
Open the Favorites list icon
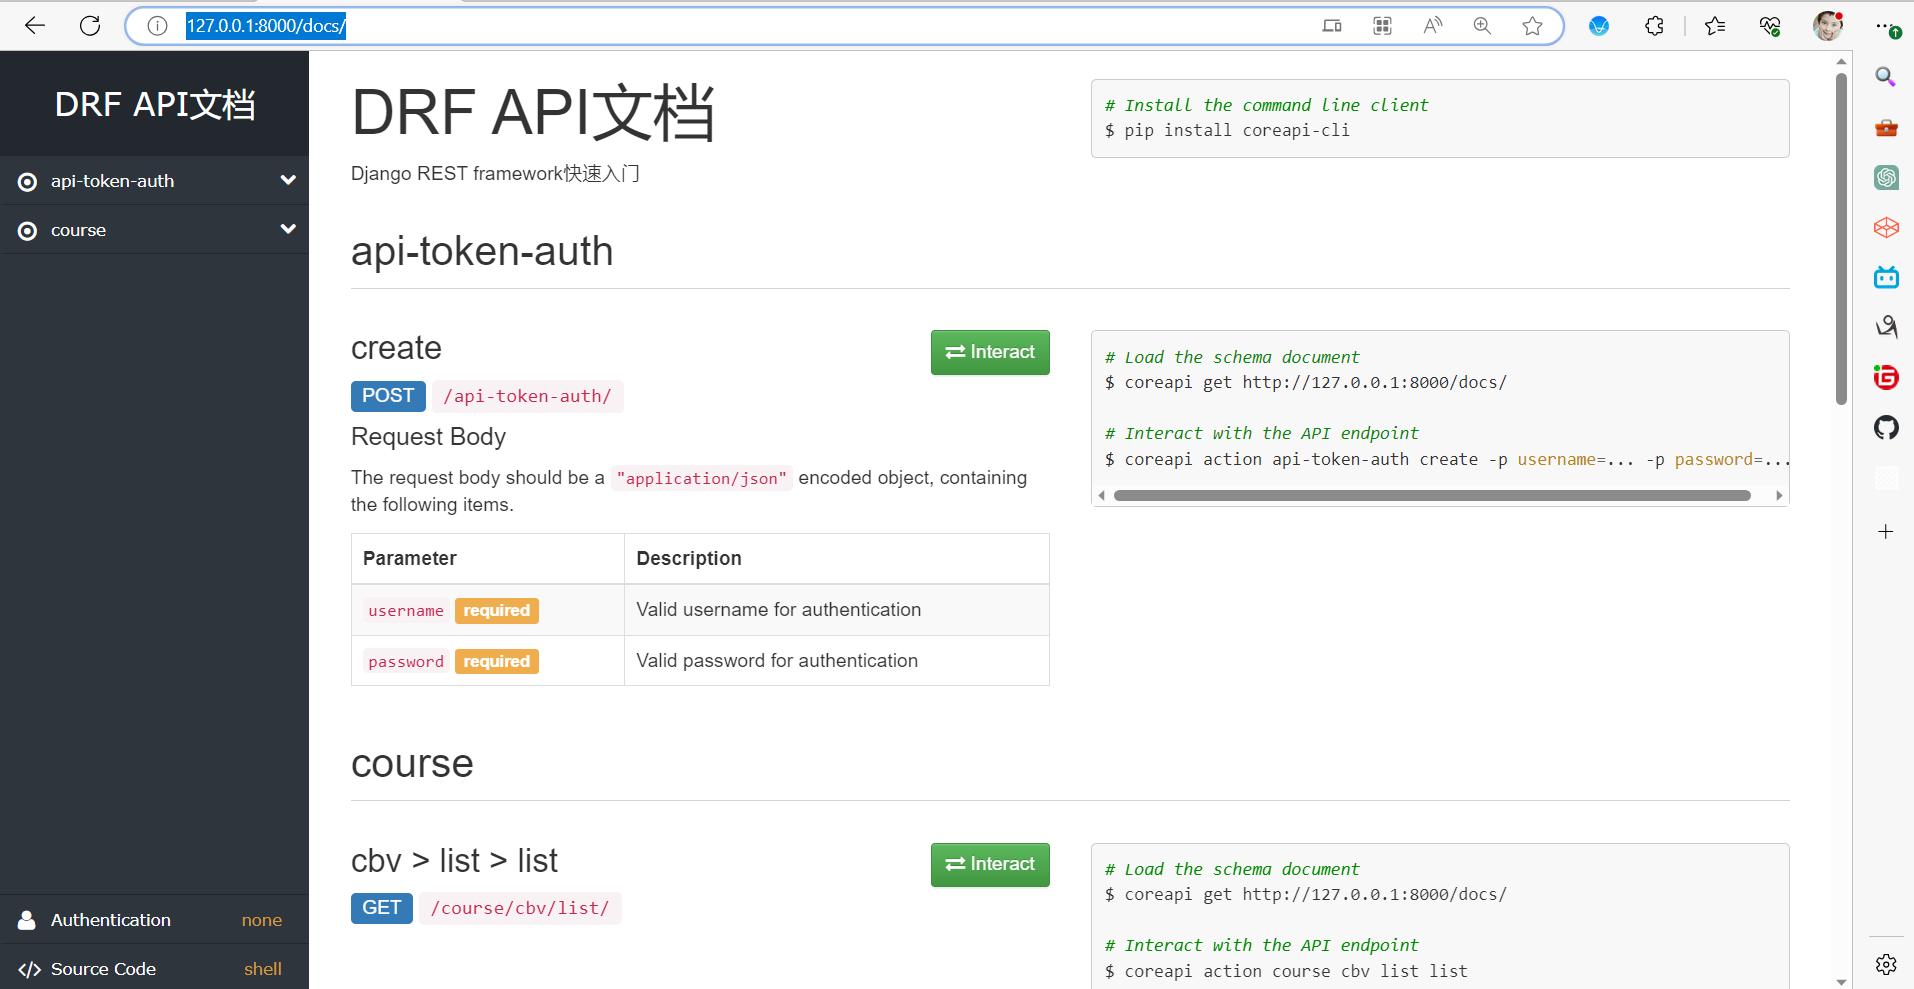(1715, 26)
